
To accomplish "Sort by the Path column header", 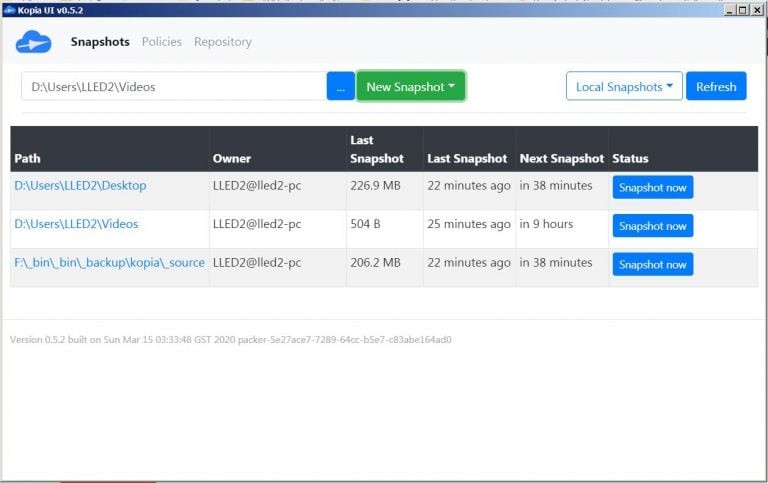I will click(27, 158).
